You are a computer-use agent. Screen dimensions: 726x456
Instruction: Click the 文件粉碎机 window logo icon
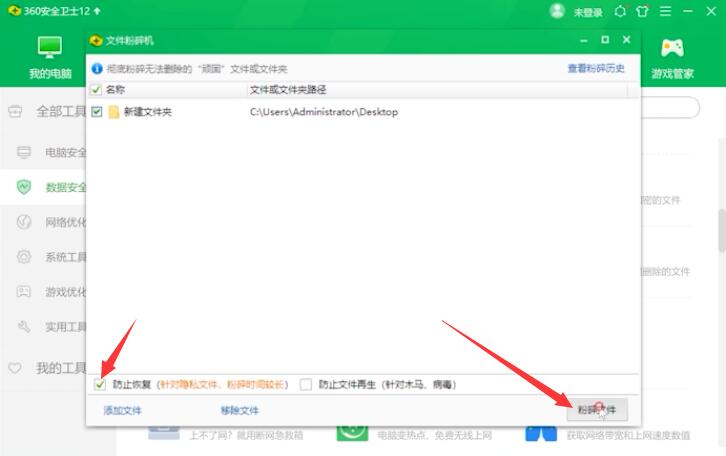click(x=96, y=41)
